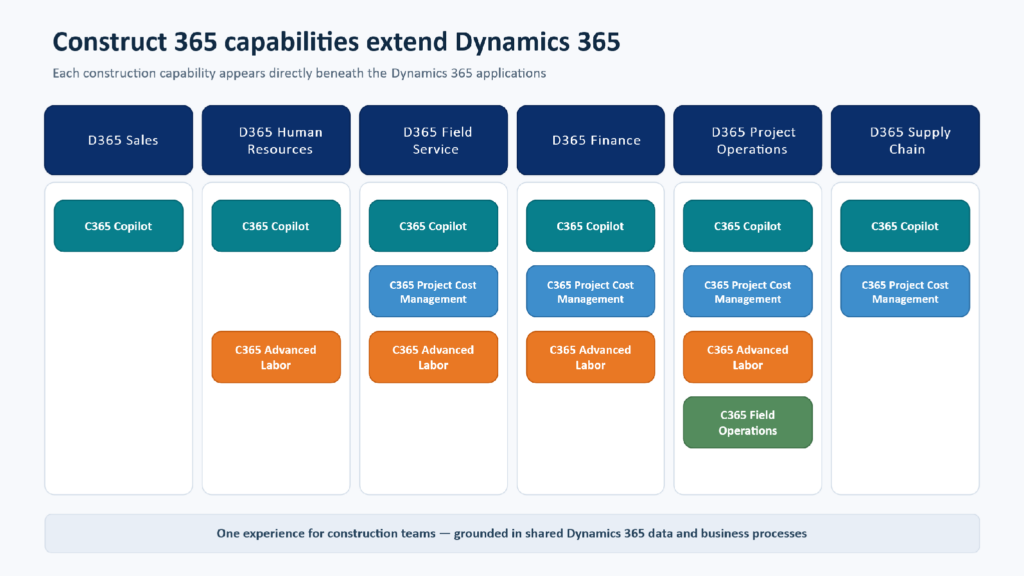
Task: Click C365 Copilot under D365 Sales
Action: 118,226
